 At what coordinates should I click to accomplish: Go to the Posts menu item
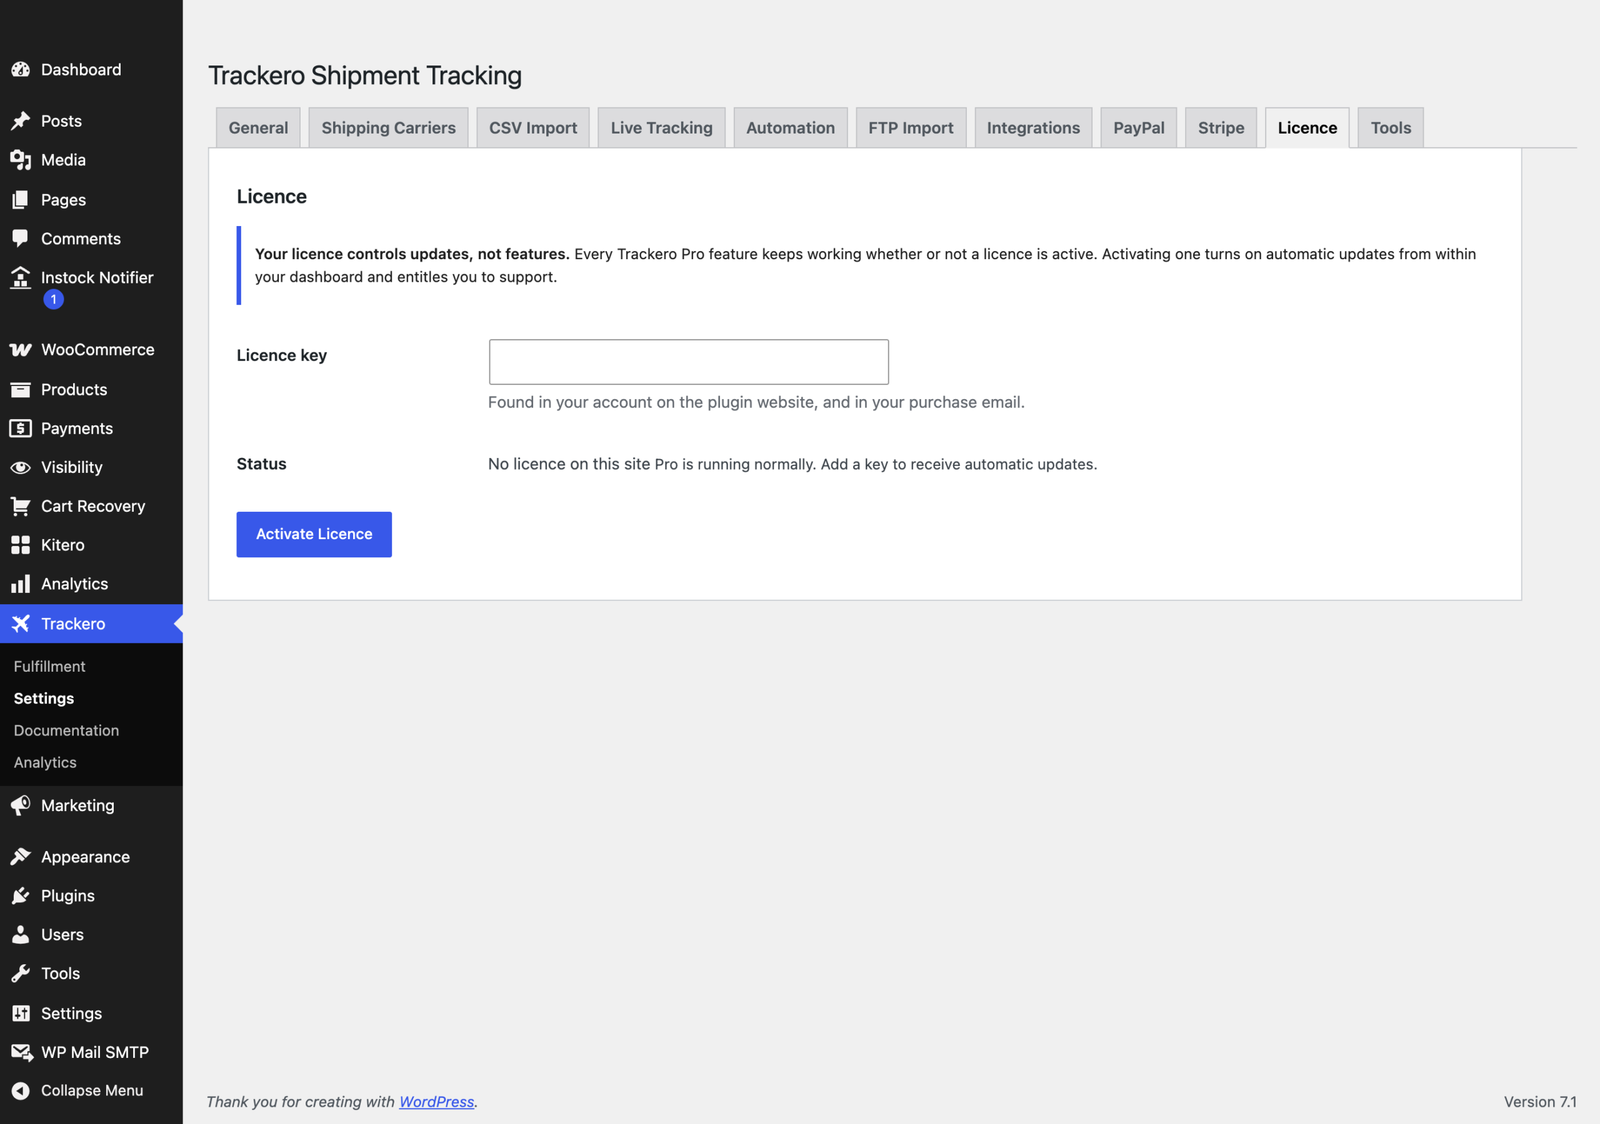[91, 121]
